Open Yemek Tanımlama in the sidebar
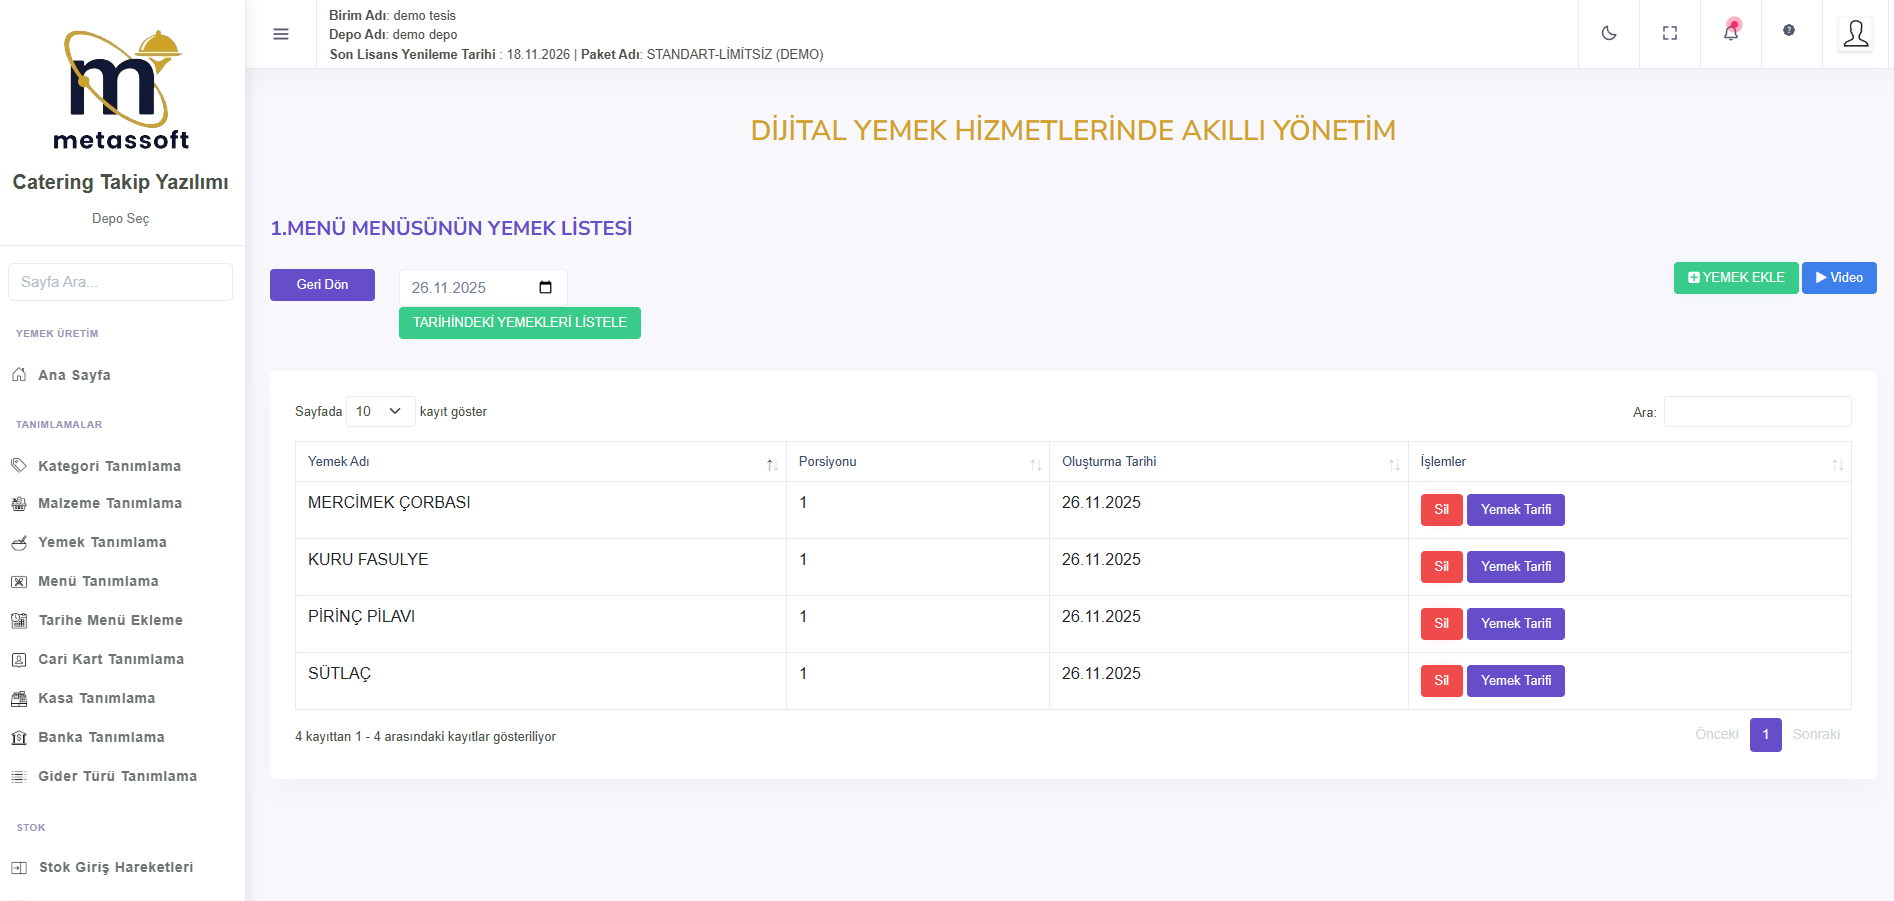The width and height of the screenshot is (1894, 901). (102, 543)
